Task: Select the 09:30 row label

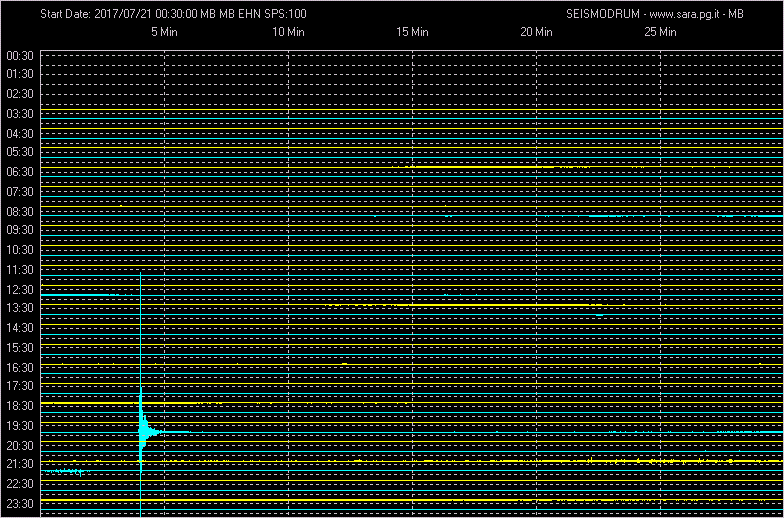Action: [20, 230]
